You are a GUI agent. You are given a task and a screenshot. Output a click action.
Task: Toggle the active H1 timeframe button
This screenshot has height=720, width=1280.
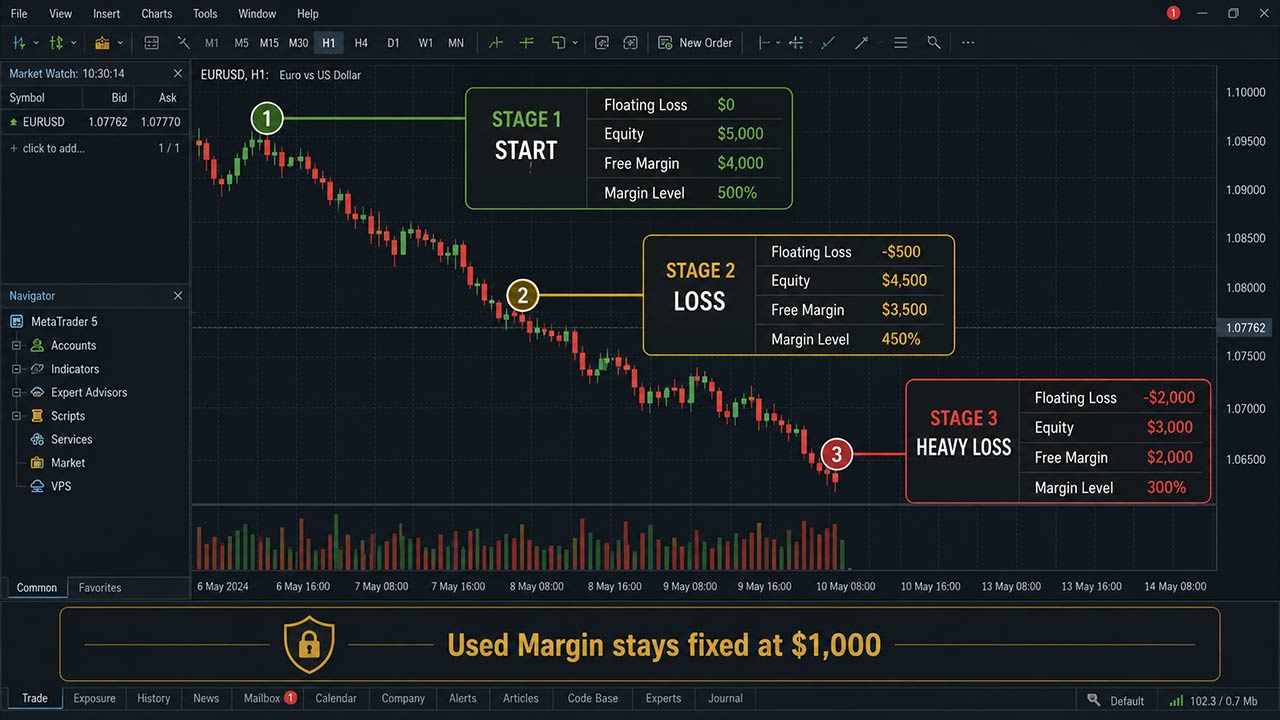tap(329, 43)
